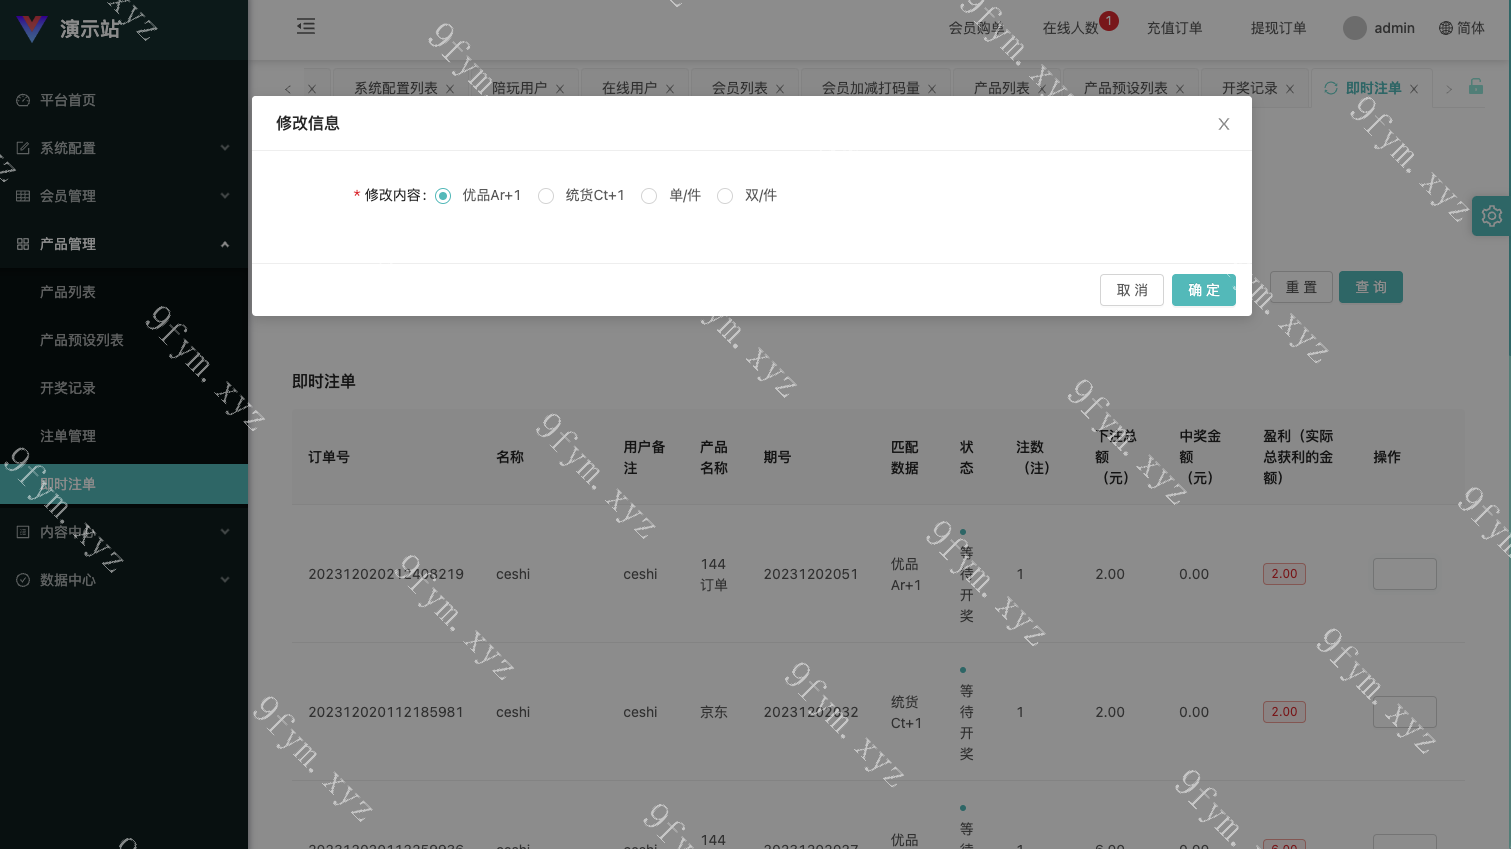Image resolution: width=1511 pixels, height=849 pixels.
Task: Open 在线人数 in top header
Action: 1071,28
